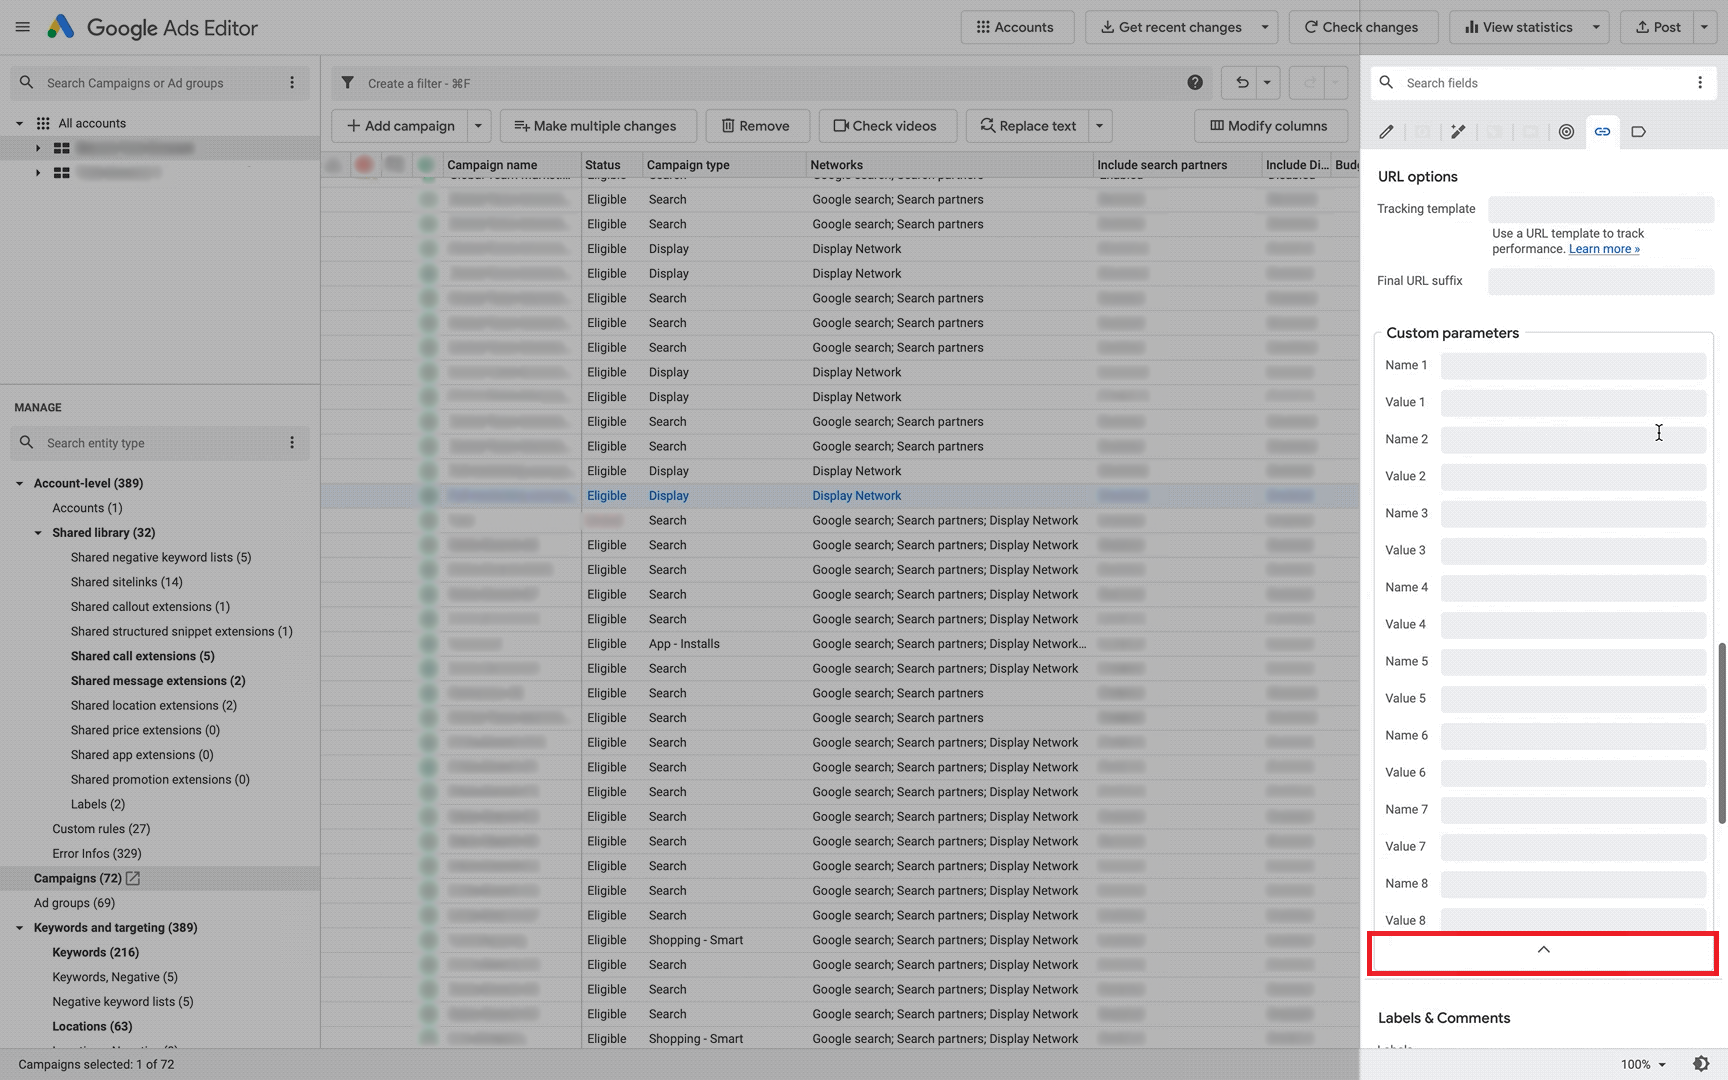
Task: Open the targeting bullseye tab
Action: click(x=1566, y=131)
